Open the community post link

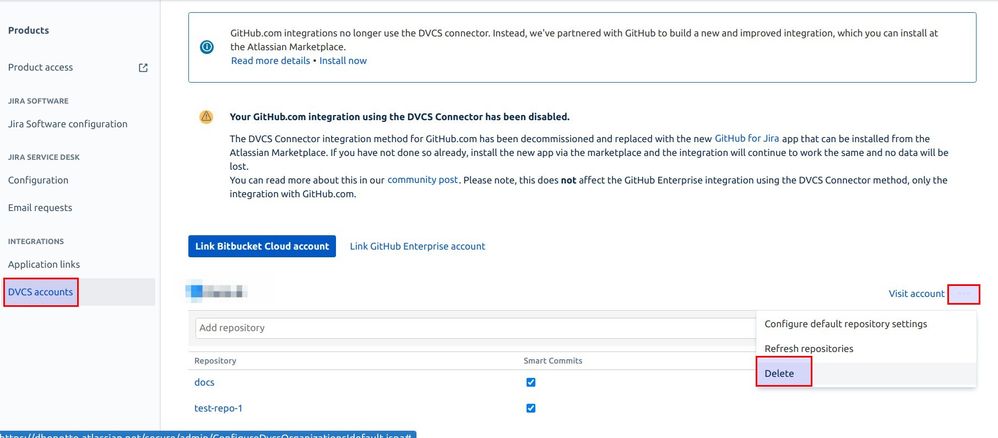coord(423,180)
